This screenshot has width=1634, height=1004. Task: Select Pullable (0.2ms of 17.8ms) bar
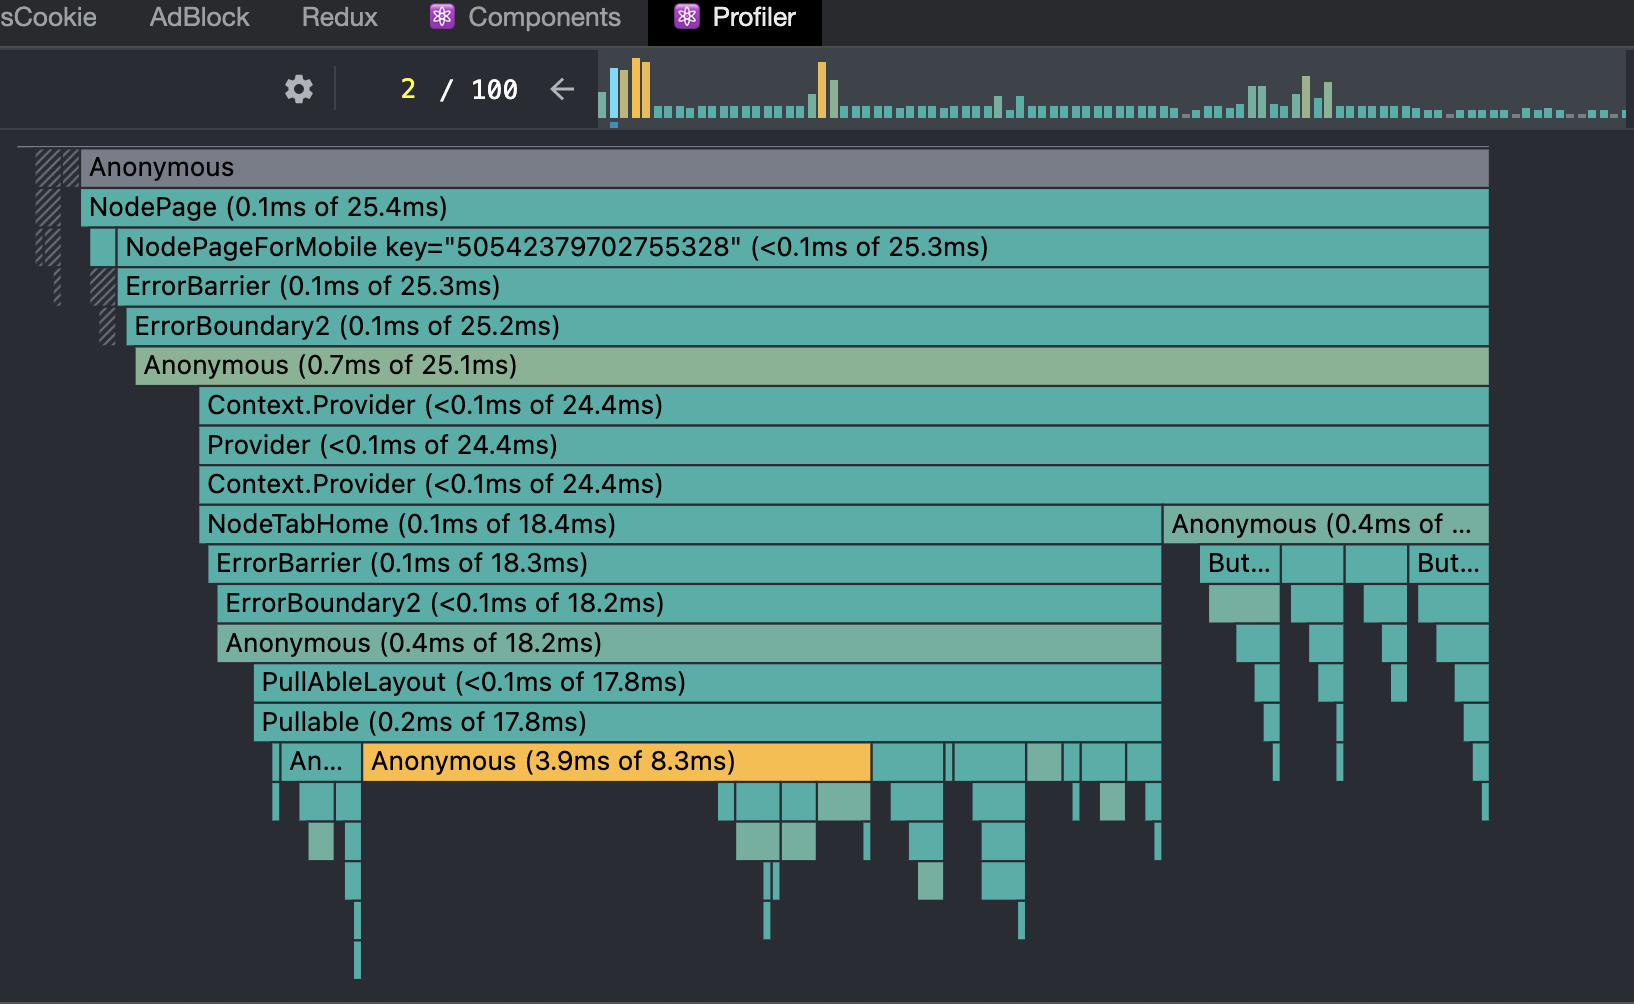tap(707, 722)
